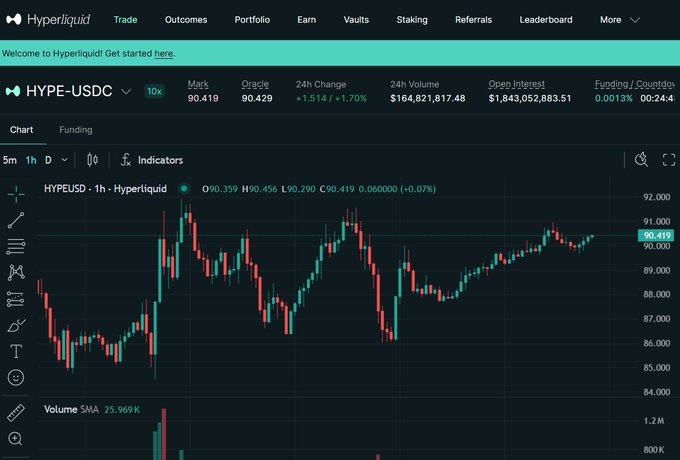The width and height of the screenshot is (680, 460).
Task: Click the 1.2M volume axis label
Action: [654, 421]
